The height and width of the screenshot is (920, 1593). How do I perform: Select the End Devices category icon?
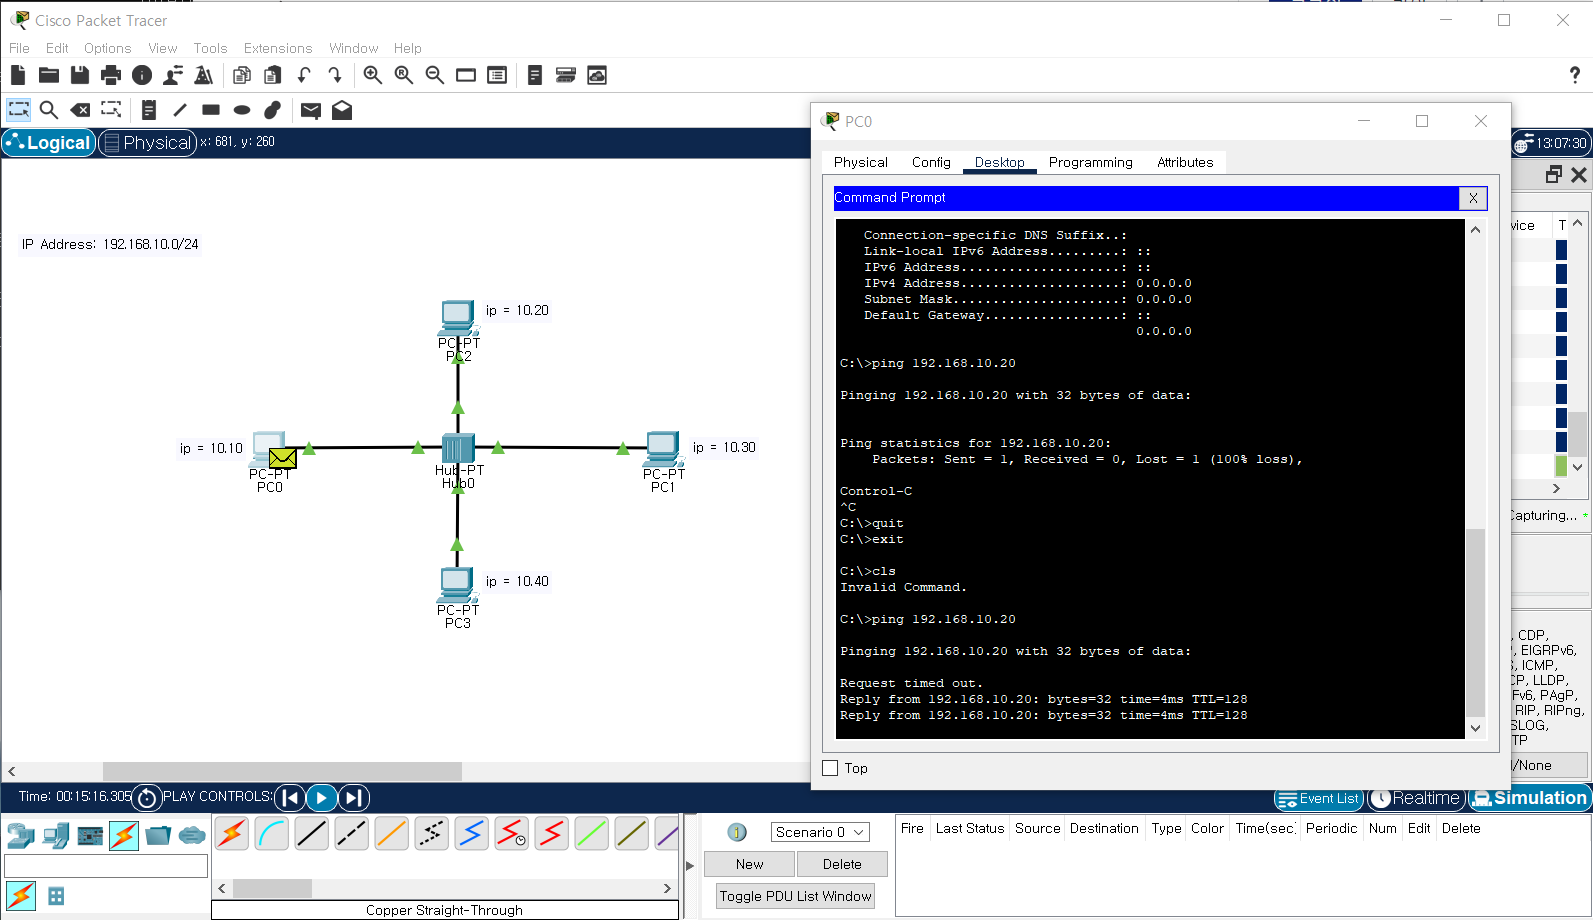click(56, 835)
